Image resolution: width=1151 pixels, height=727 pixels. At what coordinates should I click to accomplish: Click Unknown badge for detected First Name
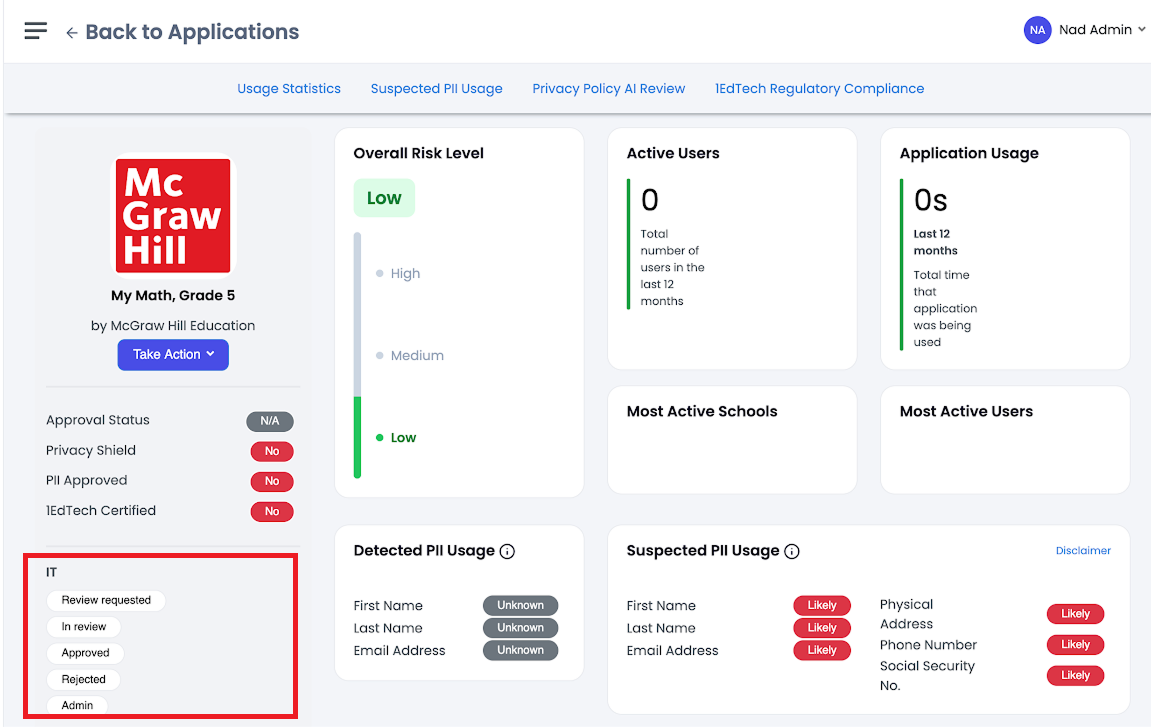520,606
